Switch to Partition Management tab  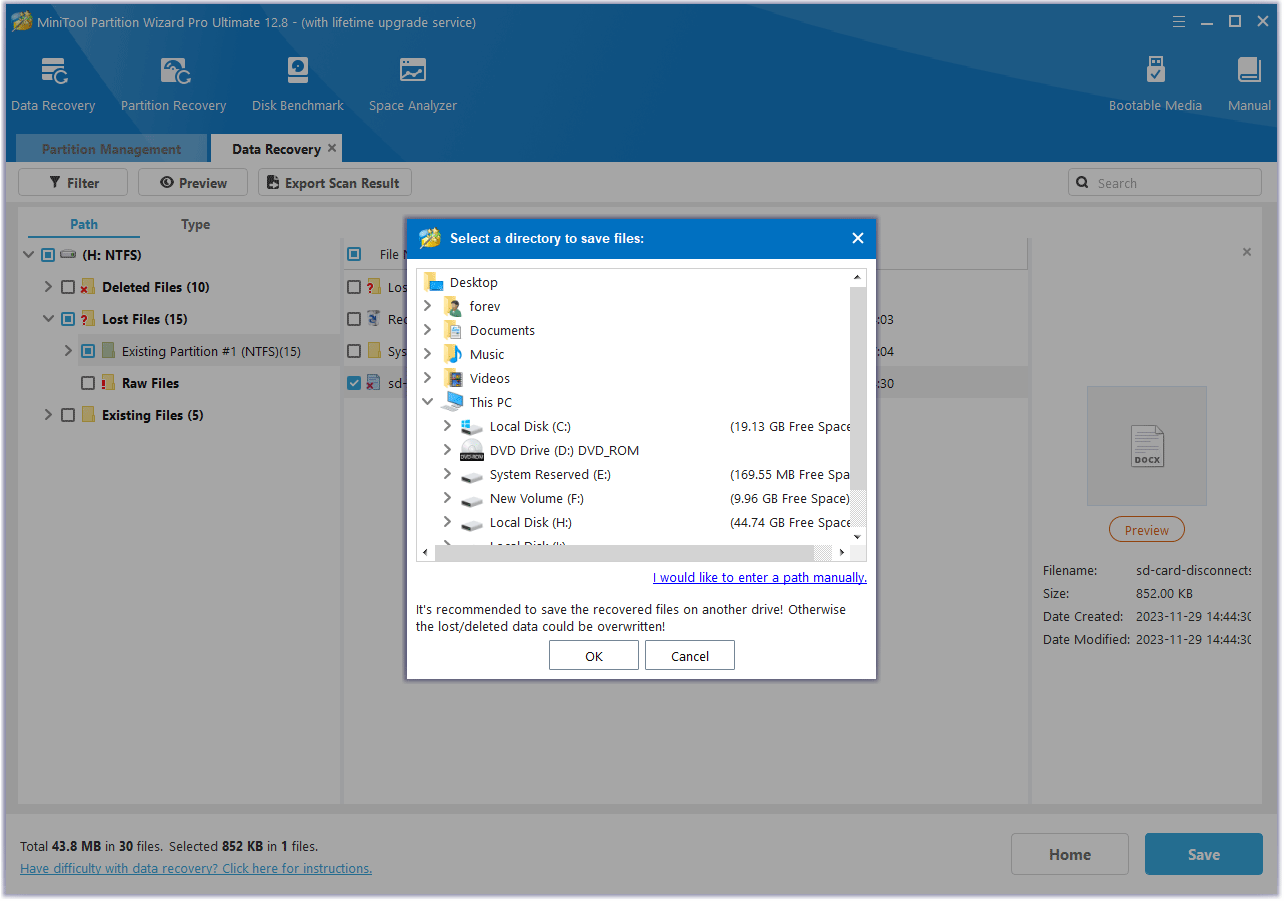tap(111, 148)
